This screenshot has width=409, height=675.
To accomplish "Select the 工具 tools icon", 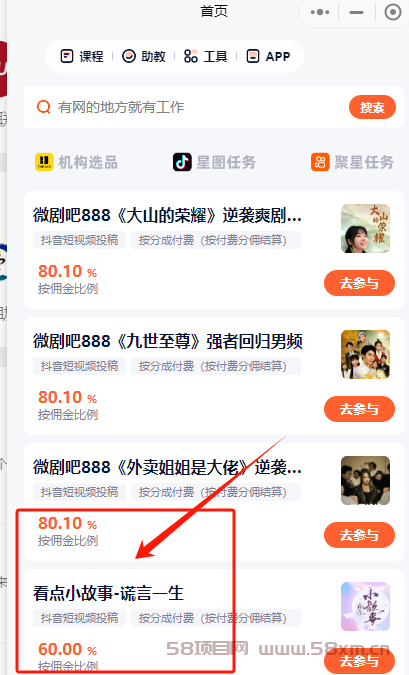I will pyautogui.click(x=191, y=56).
